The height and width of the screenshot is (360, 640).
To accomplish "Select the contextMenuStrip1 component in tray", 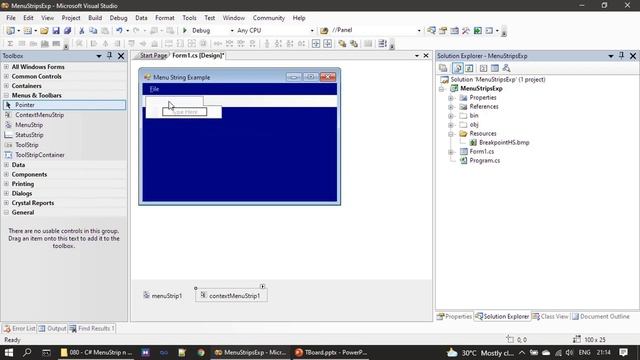I will [x=231, y=296].
